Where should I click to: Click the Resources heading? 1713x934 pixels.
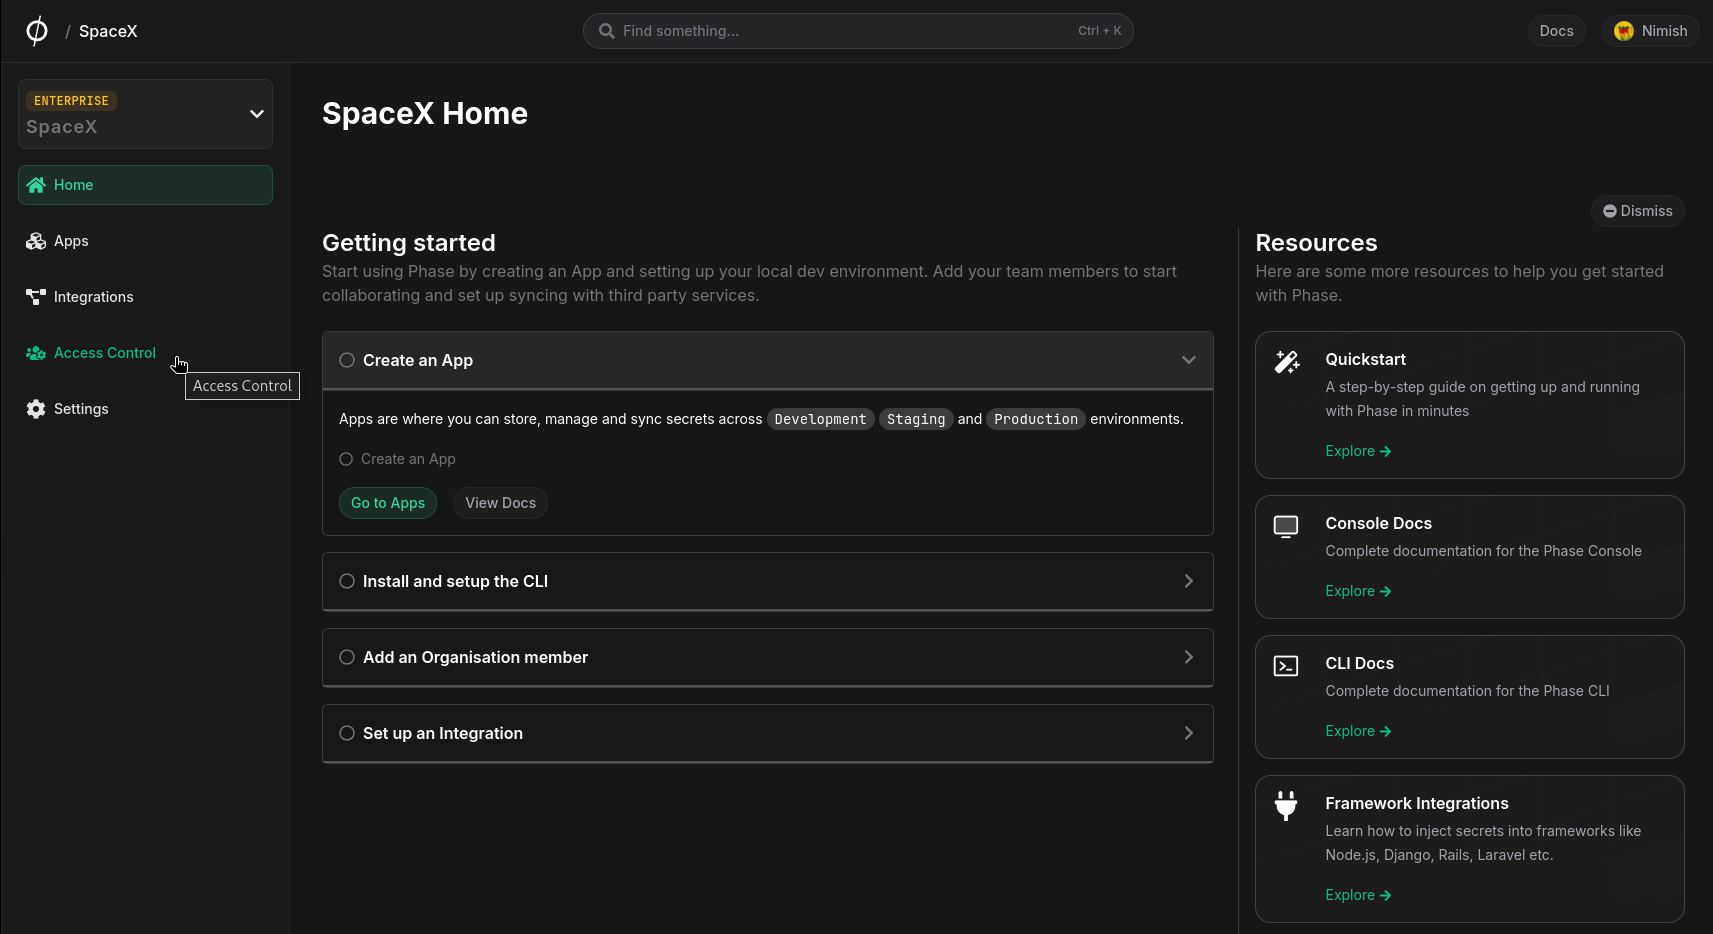[x=1316, y=243]
